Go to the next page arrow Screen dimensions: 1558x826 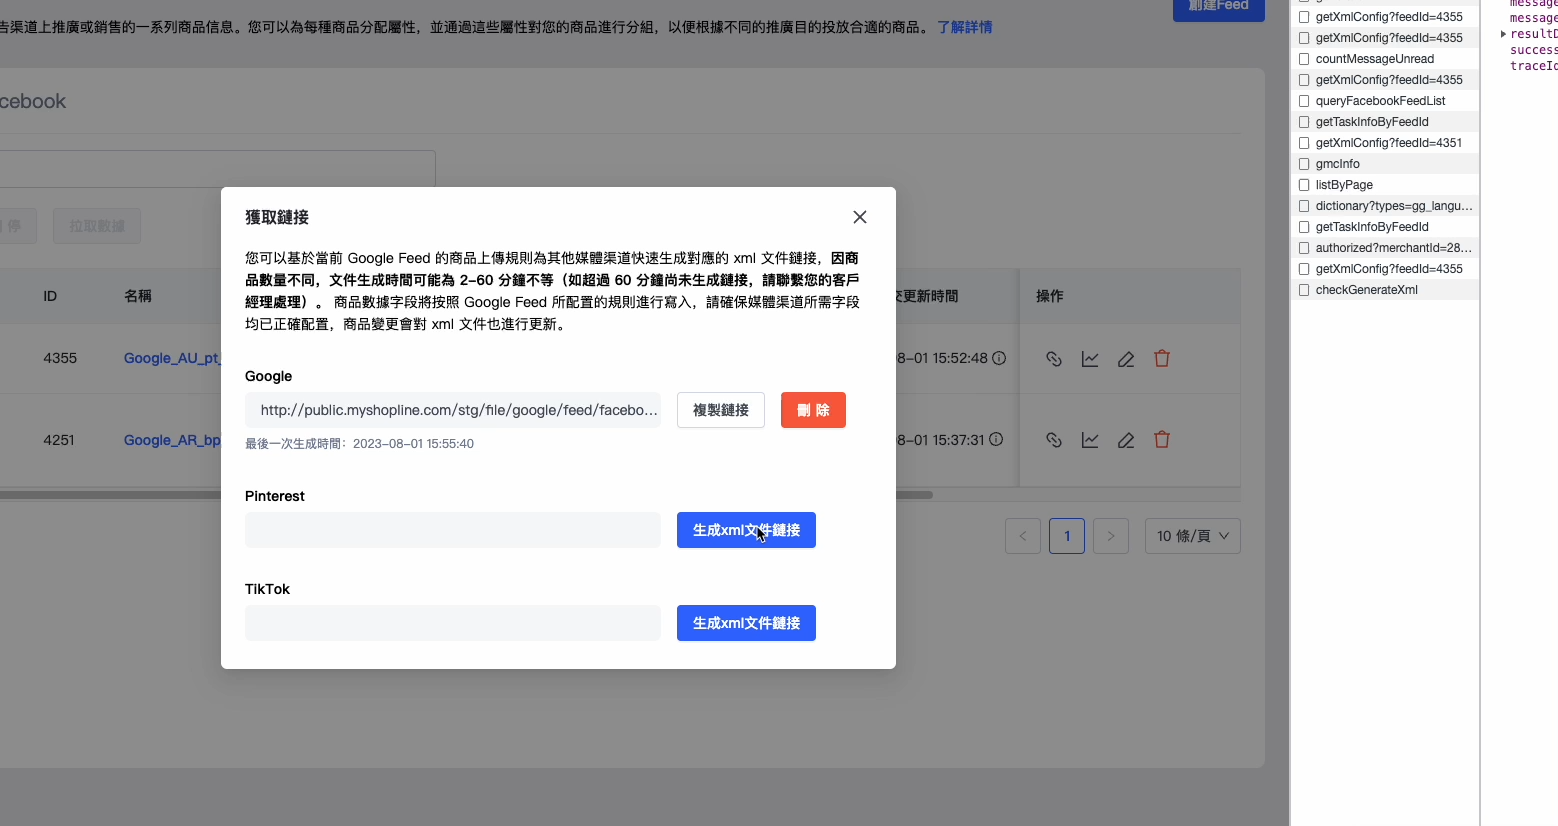click(x=1110, y=536)
